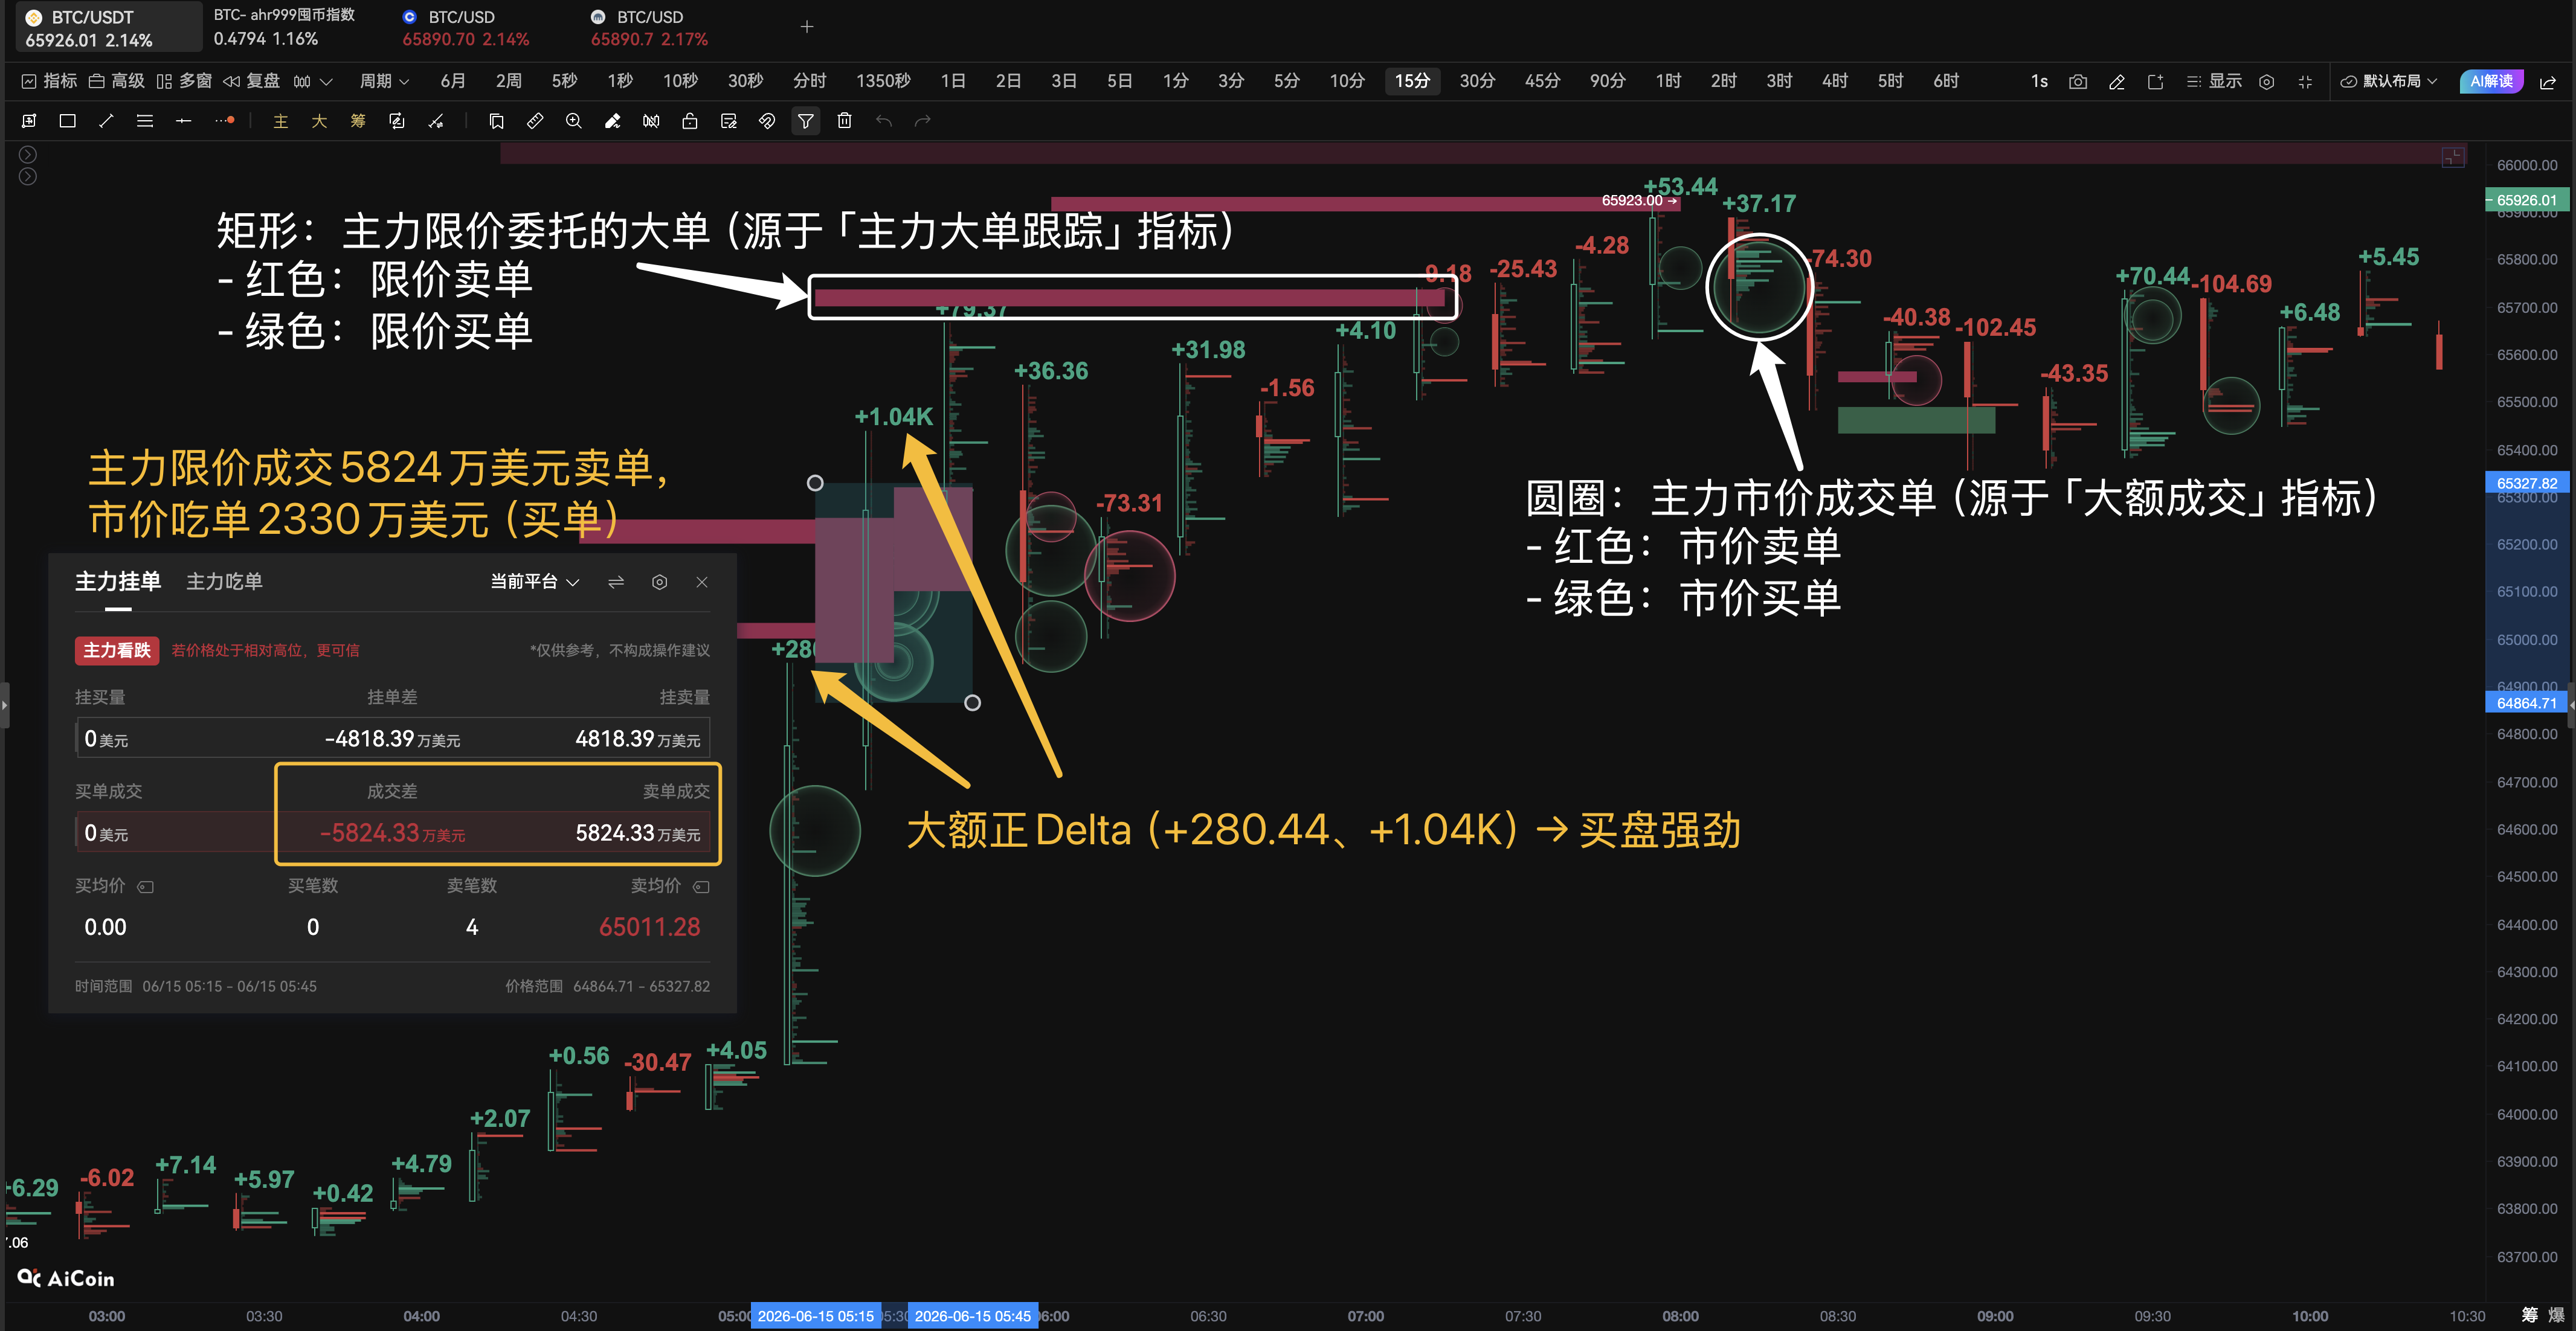Switch to the 1时 timeframe
2576x1331 pixels.
click(1668, 81)
